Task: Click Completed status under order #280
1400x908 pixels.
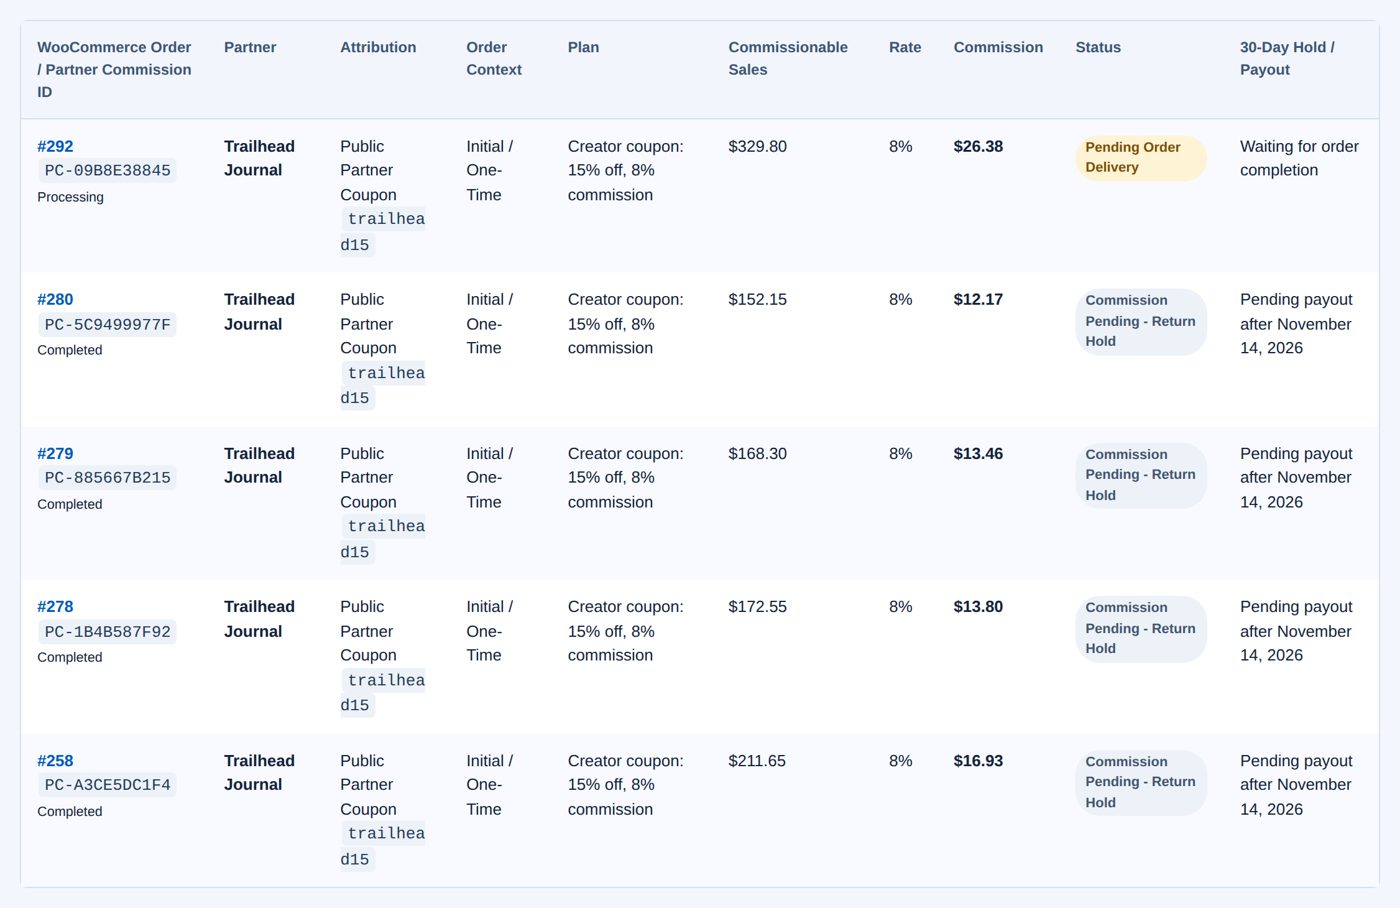Action: 70,350
